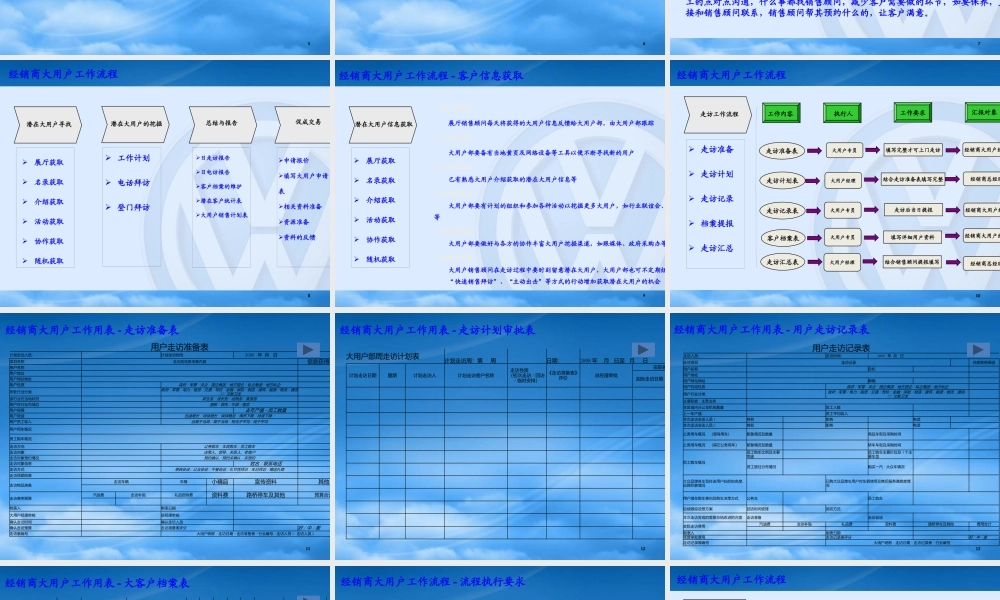Click the 走访记录表 oval
The image size is (1000, 600).
[x=781, y=210]
